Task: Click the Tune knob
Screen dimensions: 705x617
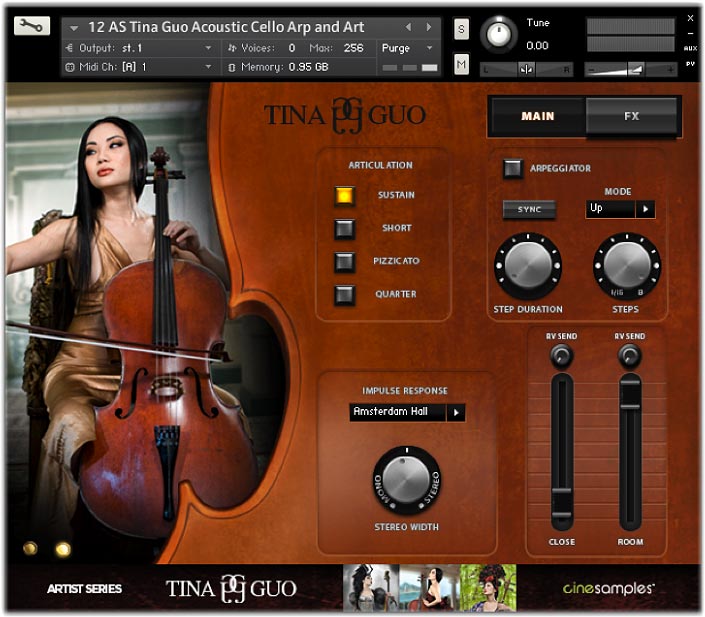Action: [499, 34]
